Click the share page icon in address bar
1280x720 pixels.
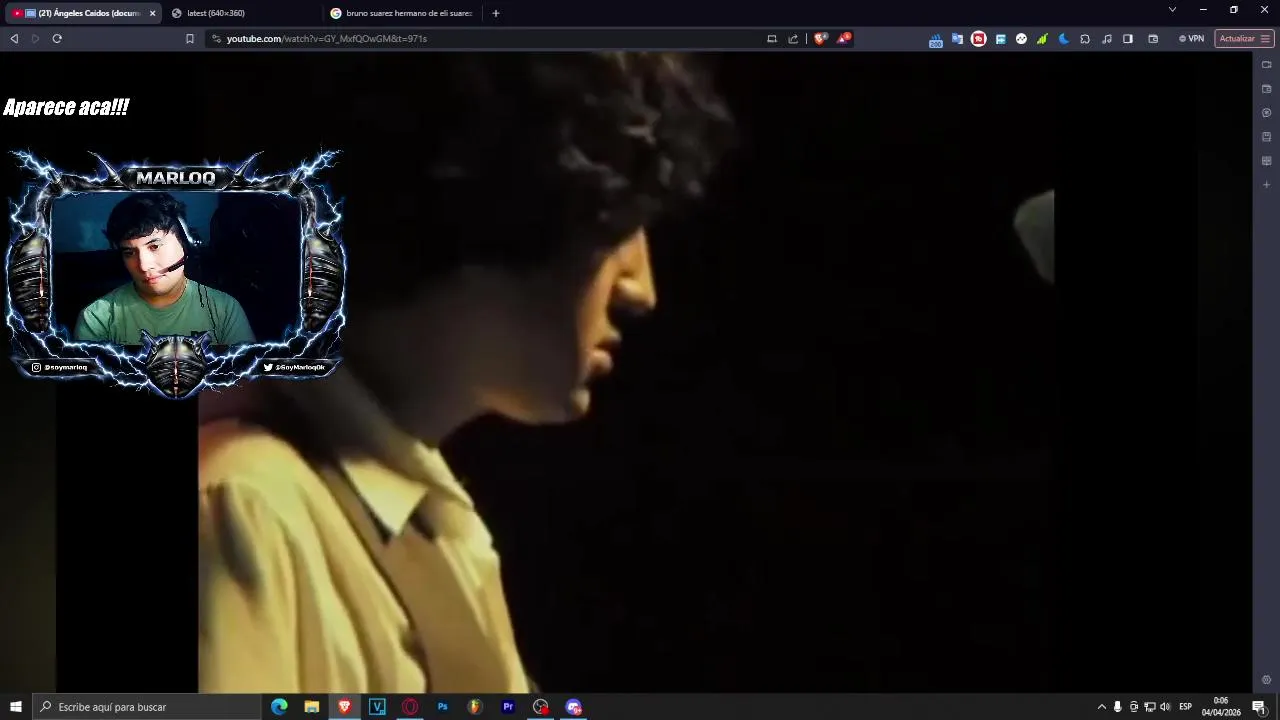coord(793,39)
